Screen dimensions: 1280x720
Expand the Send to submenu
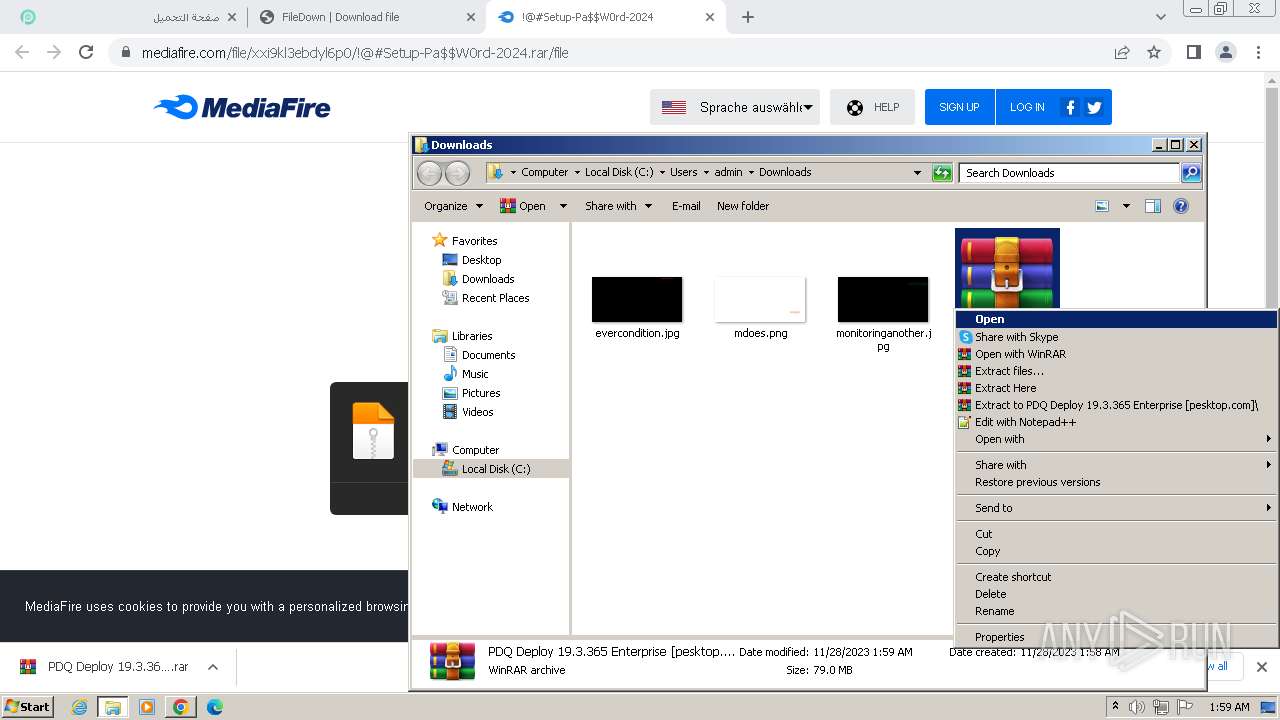(x=1116, y=508)
